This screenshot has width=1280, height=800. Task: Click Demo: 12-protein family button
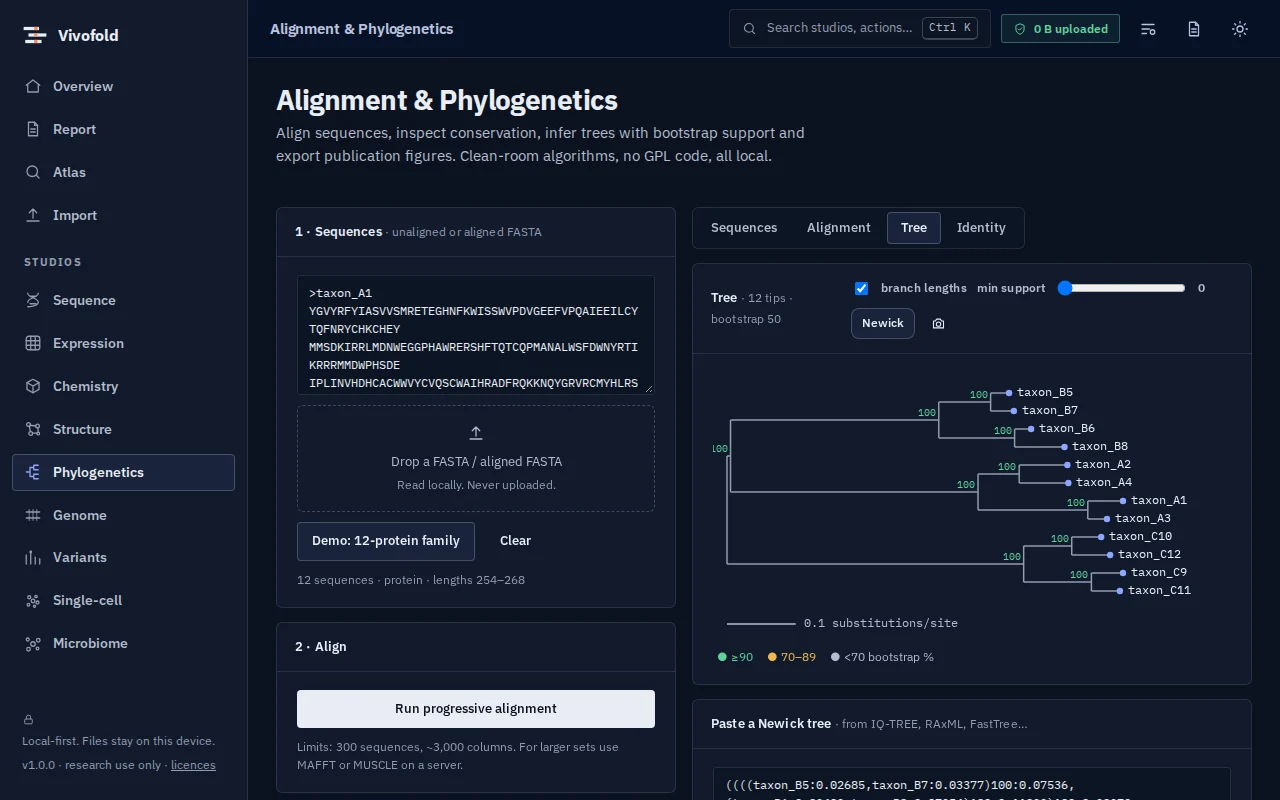pos(386,541)
